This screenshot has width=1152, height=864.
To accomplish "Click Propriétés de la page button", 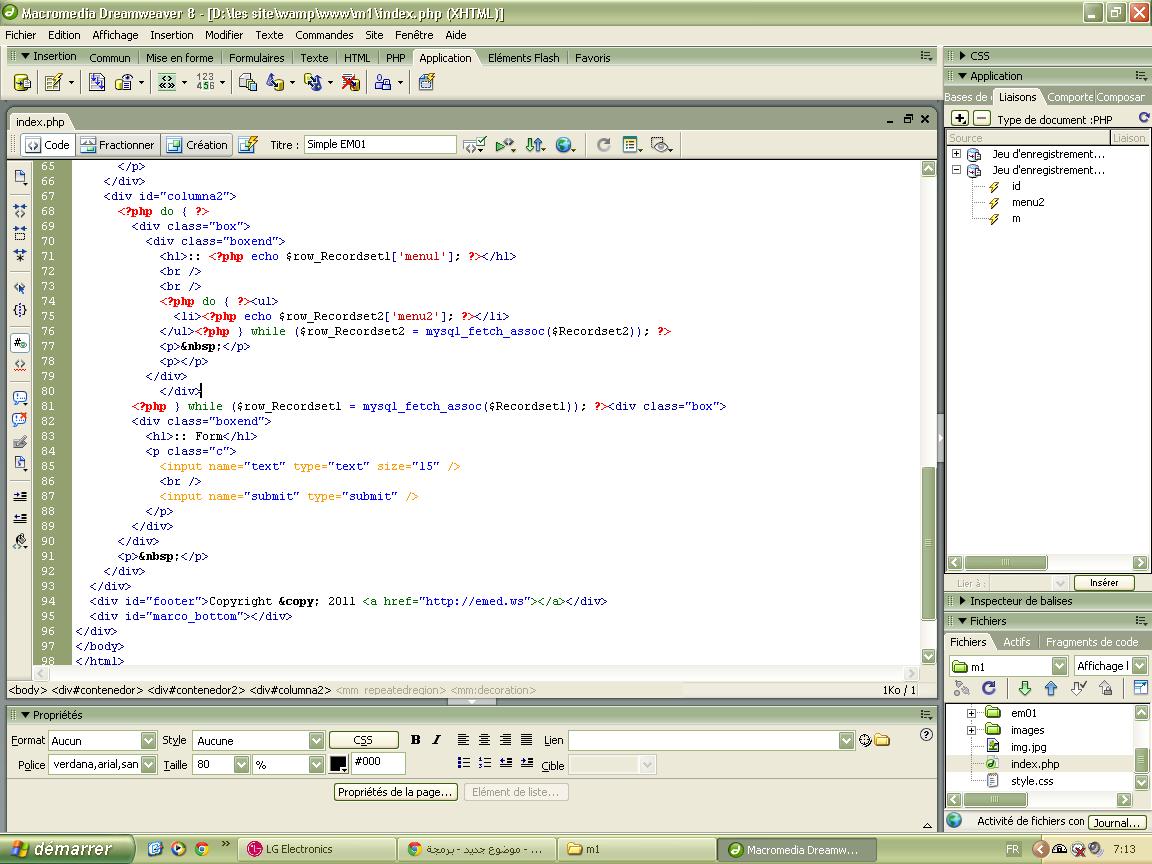I will (x=396, y=792).
